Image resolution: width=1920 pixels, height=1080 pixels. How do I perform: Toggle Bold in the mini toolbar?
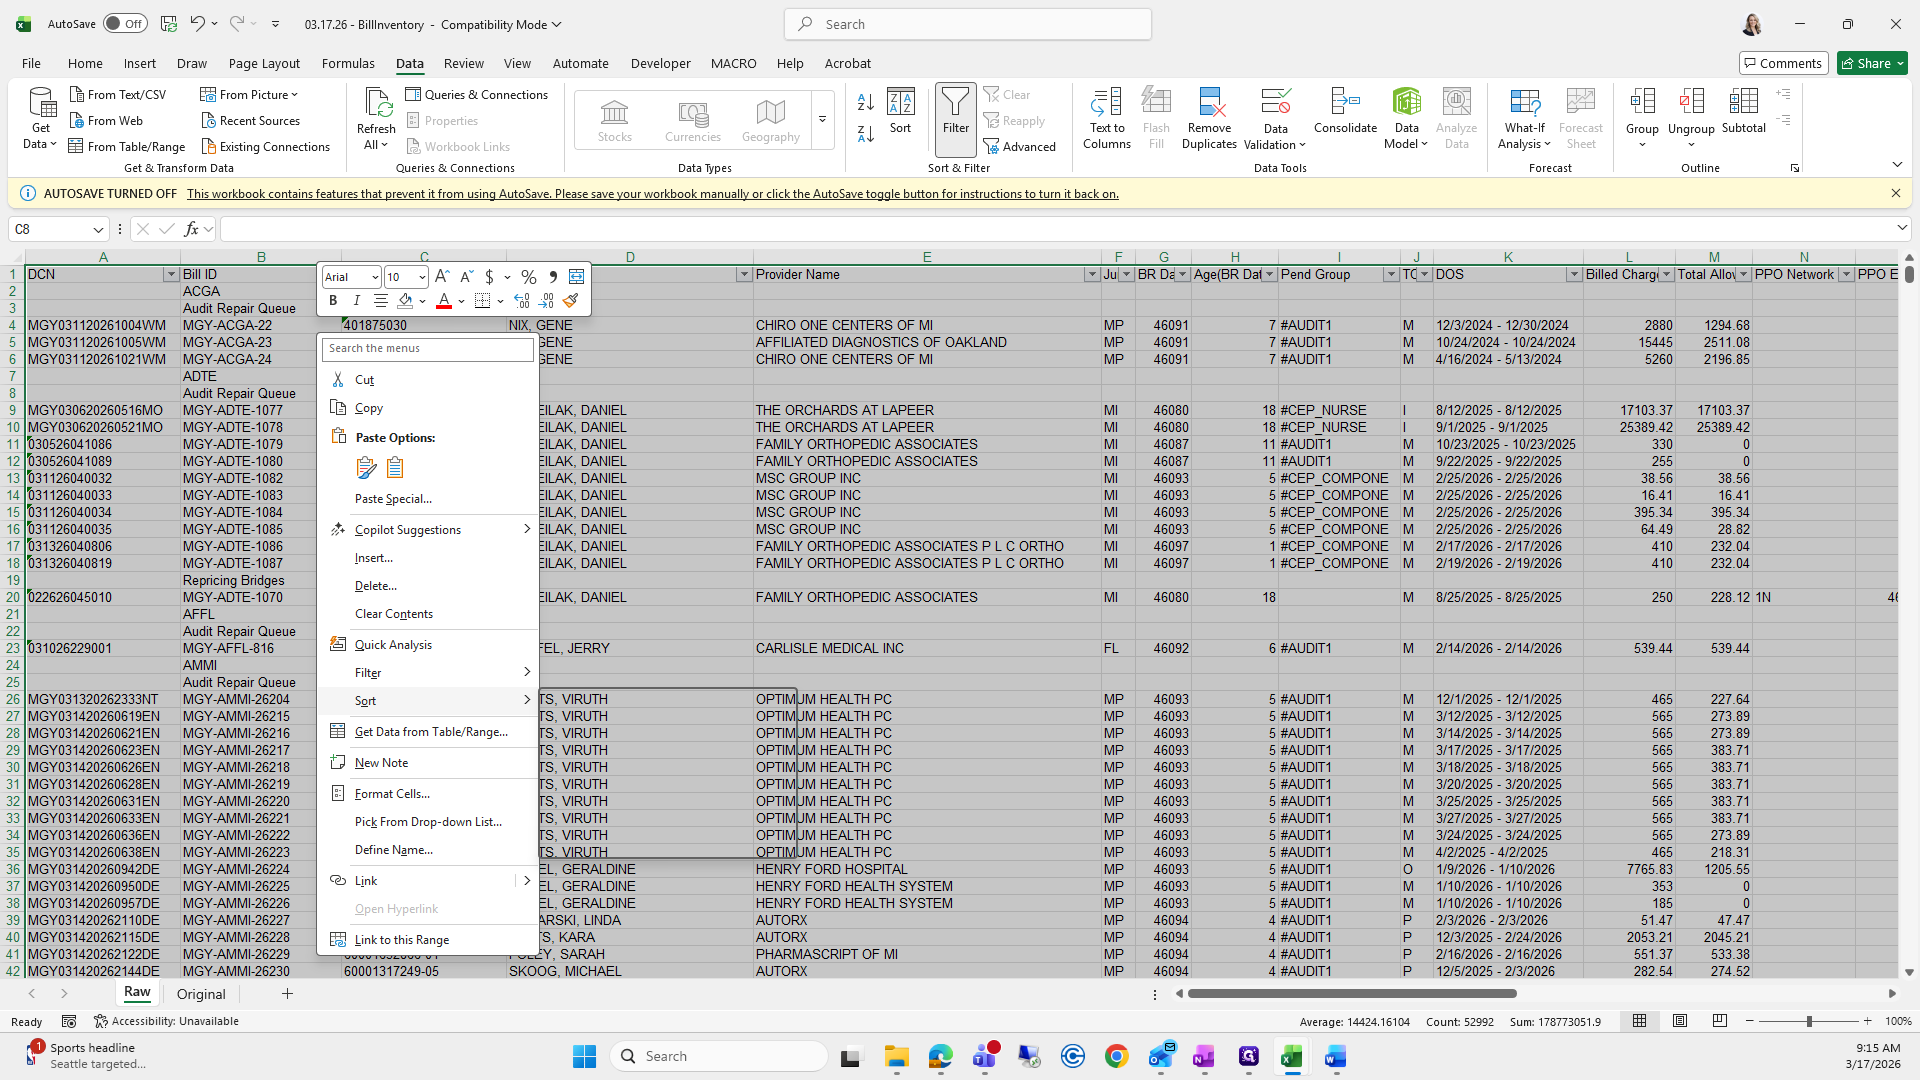tap(333, 301)
